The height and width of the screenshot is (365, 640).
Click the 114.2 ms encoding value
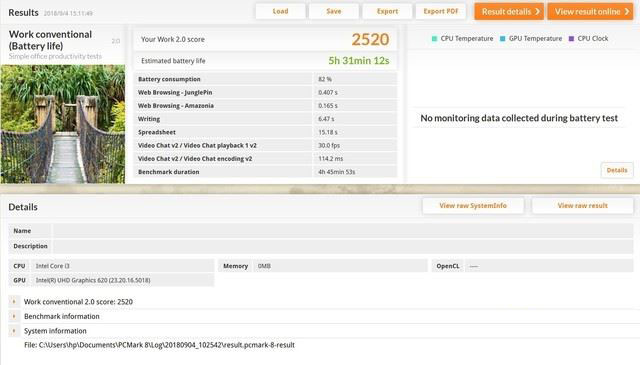pos(331,159)
